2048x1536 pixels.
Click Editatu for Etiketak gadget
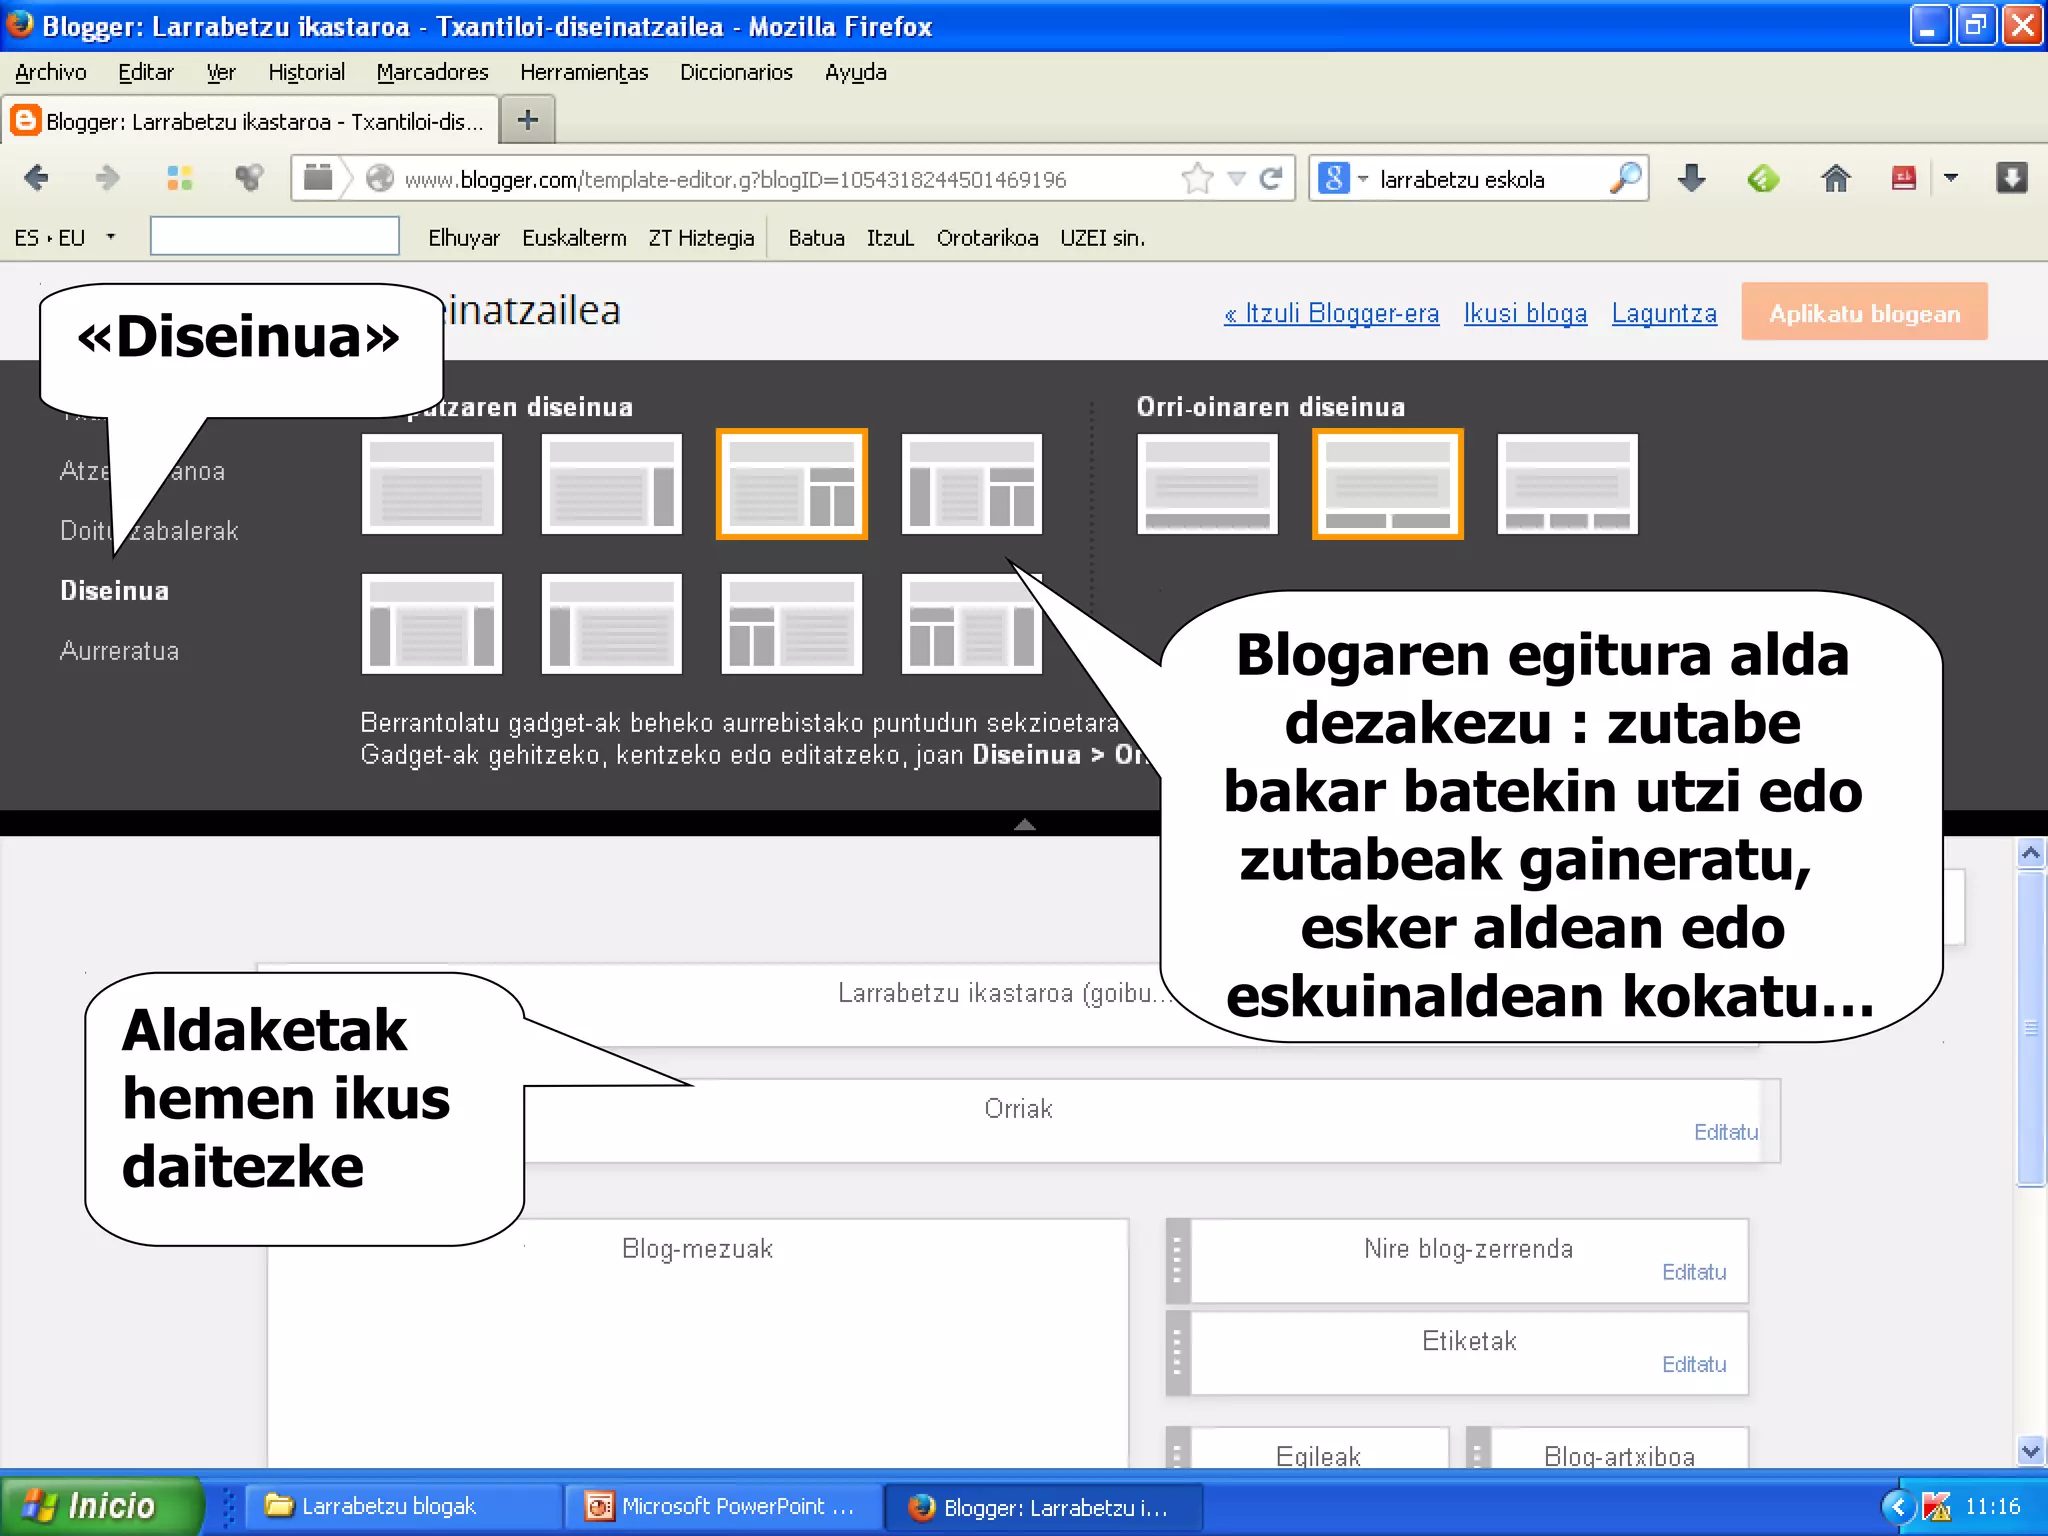(1694, 1364)
